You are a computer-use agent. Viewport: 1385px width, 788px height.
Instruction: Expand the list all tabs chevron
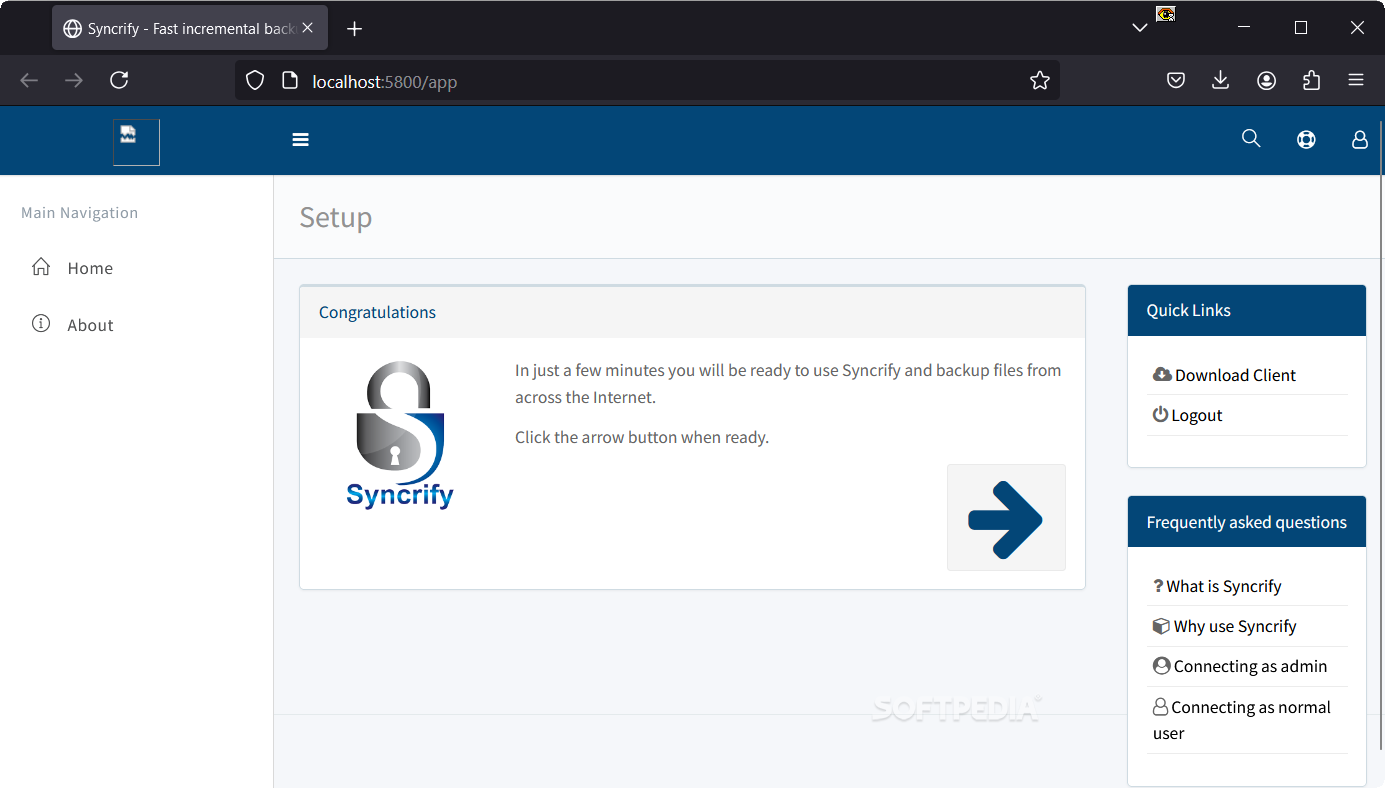1140,28
